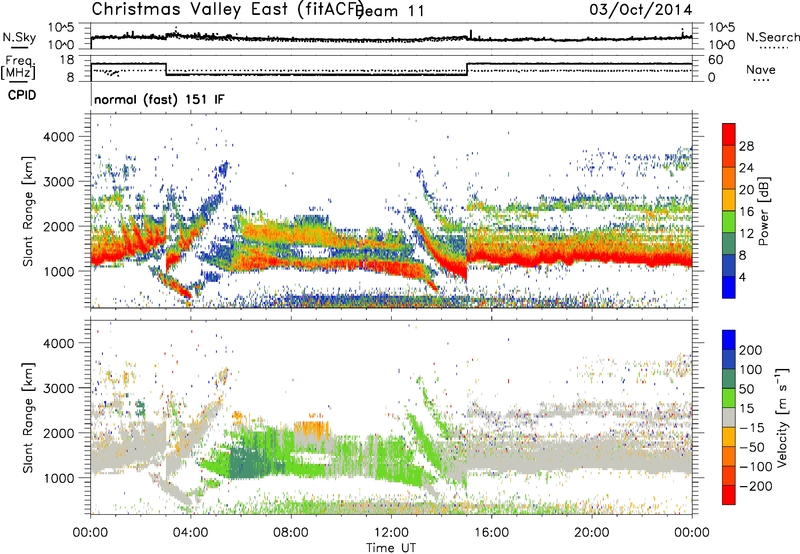The image size is (800, 554).
Task: Click the "60" tick on the Nave axis
Action: 716,60
